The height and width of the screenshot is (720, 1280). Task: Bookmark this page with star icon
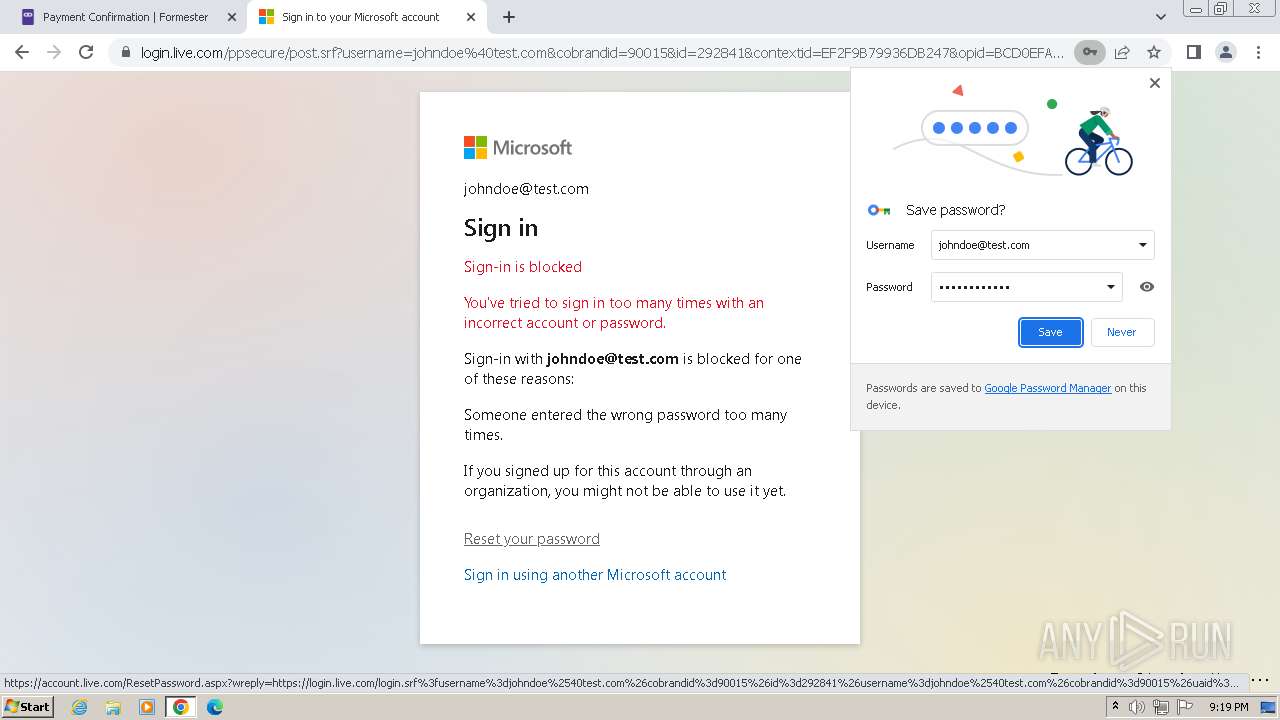coord(1154,52)
